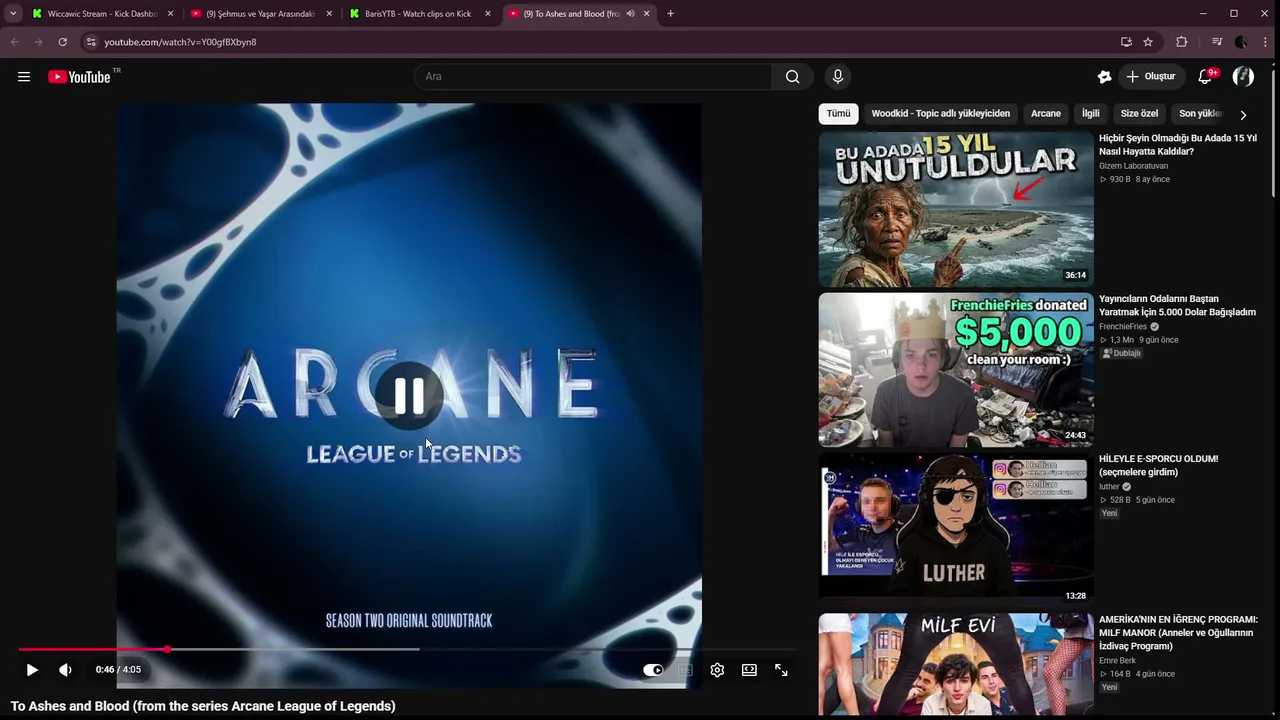Open the YouTube guide hamburger menu
The image size is (1280, 720).
tap(24, 77)
